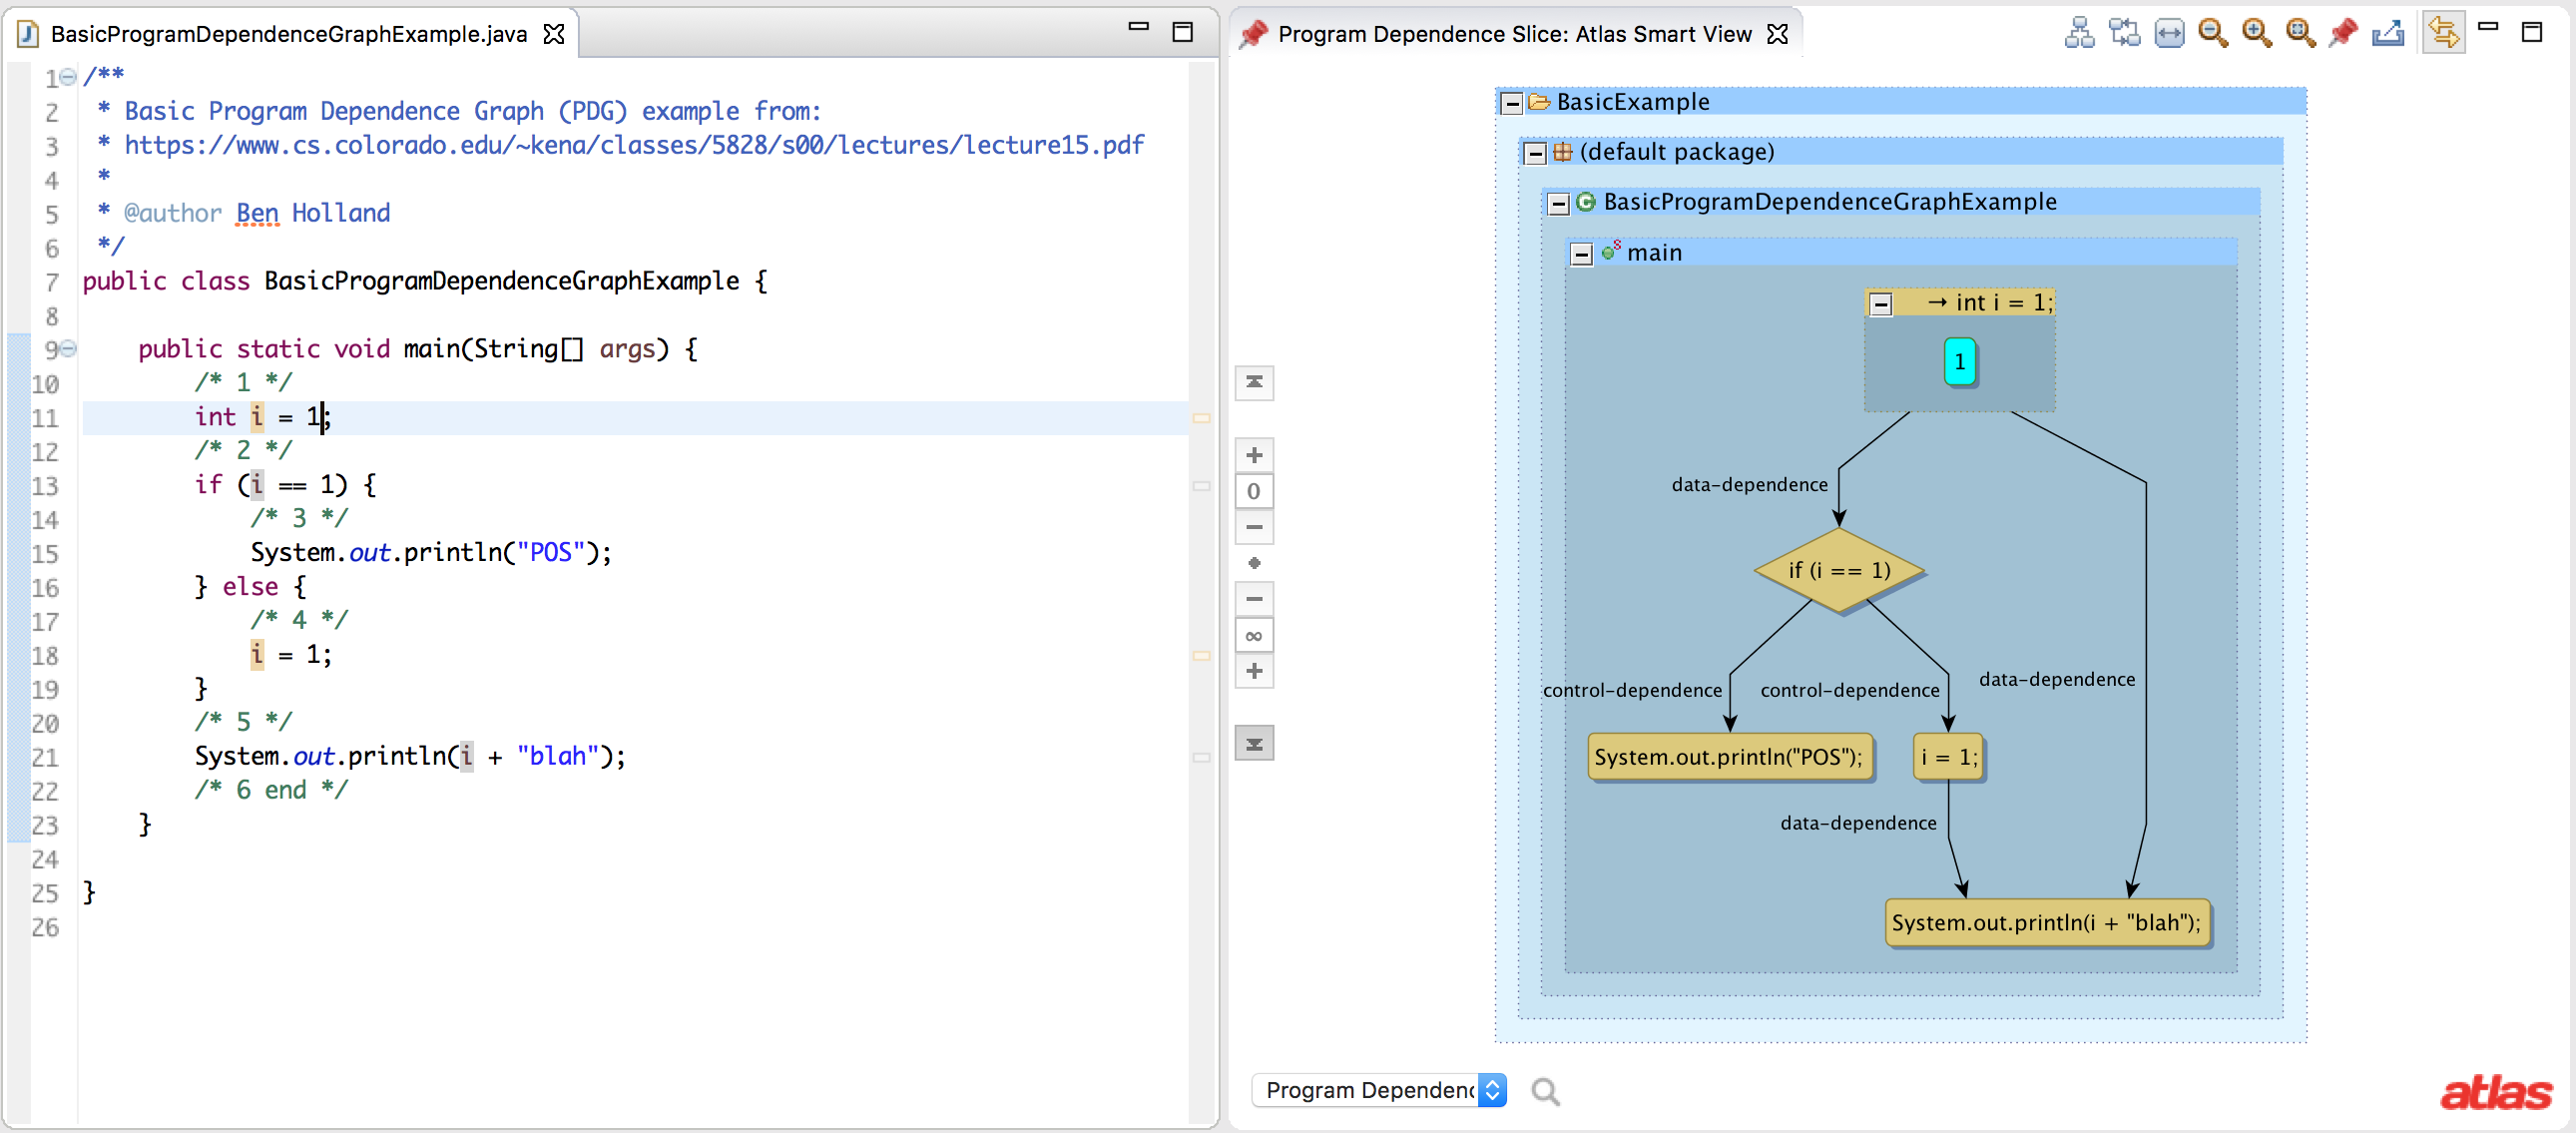Decrease reverse step depth with upper minus button
Screen dimensions: 2576x1133
(1254, 527)
